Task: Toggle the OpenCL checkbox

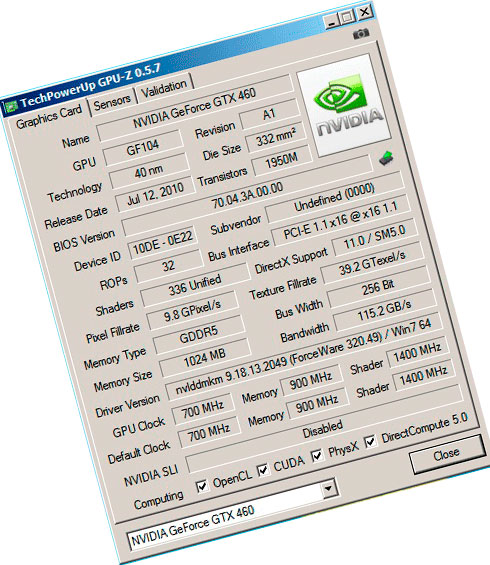Action: point(202,486)
